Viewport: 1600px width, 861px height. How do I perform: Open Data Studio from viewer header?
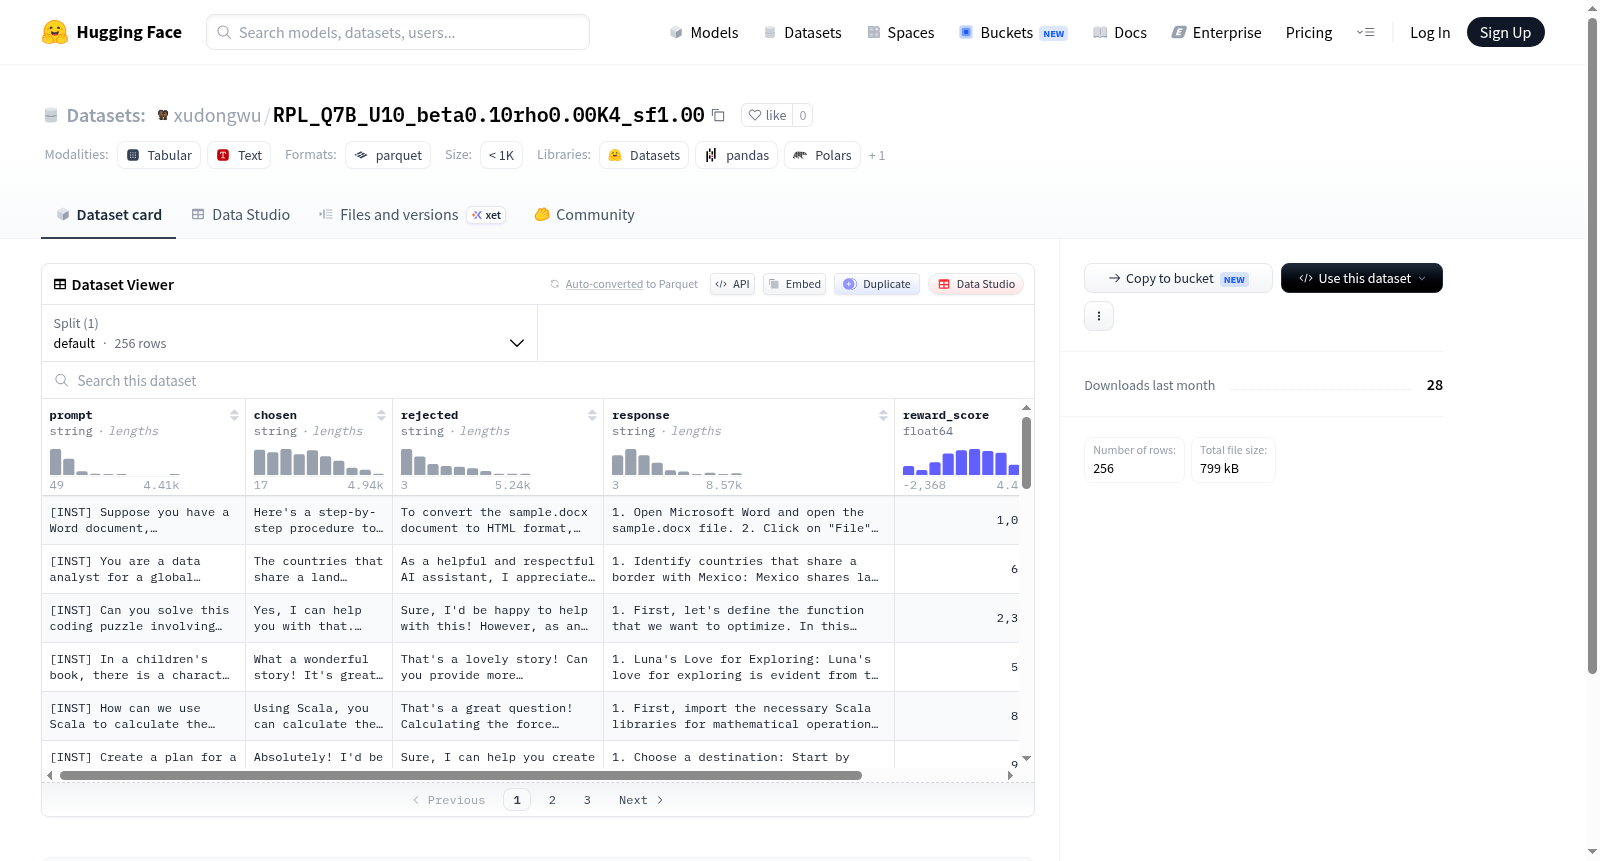click(x=976, y=284)
